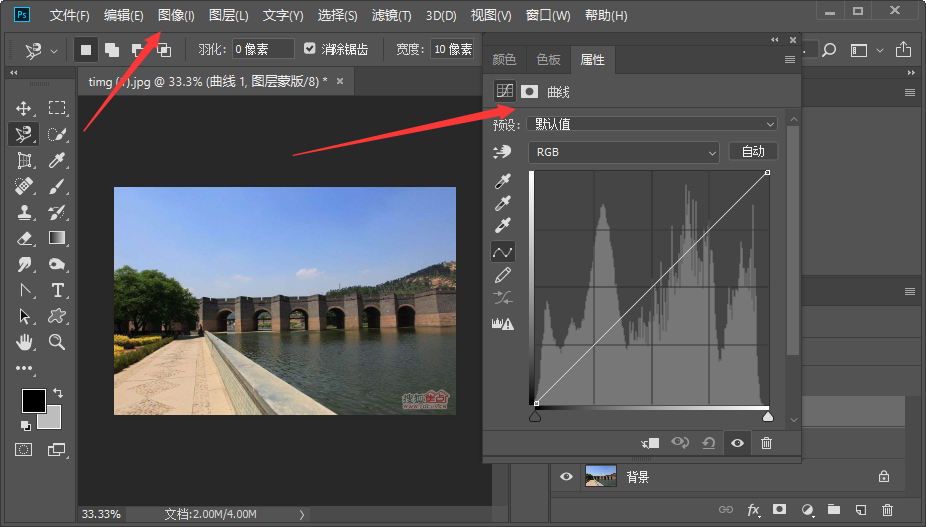Click white point input slider under curve
The image size is (926, 527).
[768, 417]
